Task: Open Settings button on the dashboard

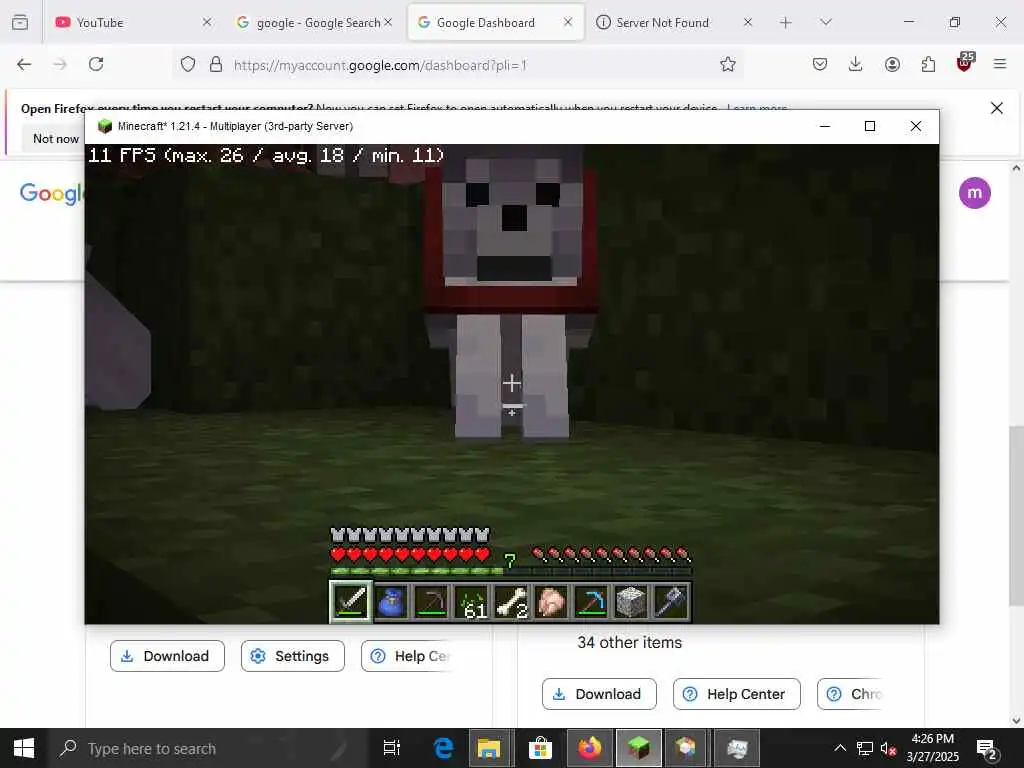Action: pos(293,656)
